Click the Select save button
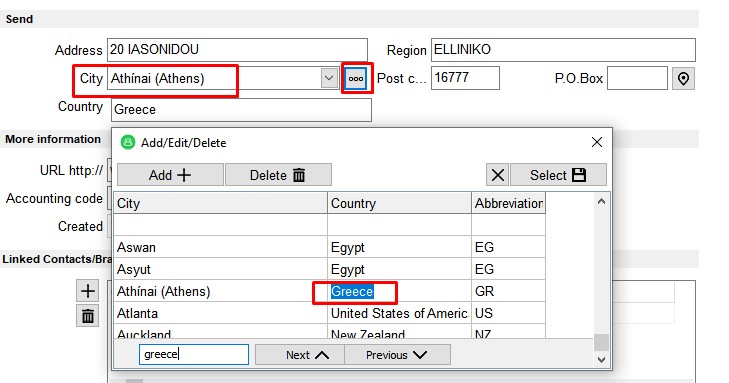This screenshot has width=729, height=383. pyautogui.click(x=558, y=175)
